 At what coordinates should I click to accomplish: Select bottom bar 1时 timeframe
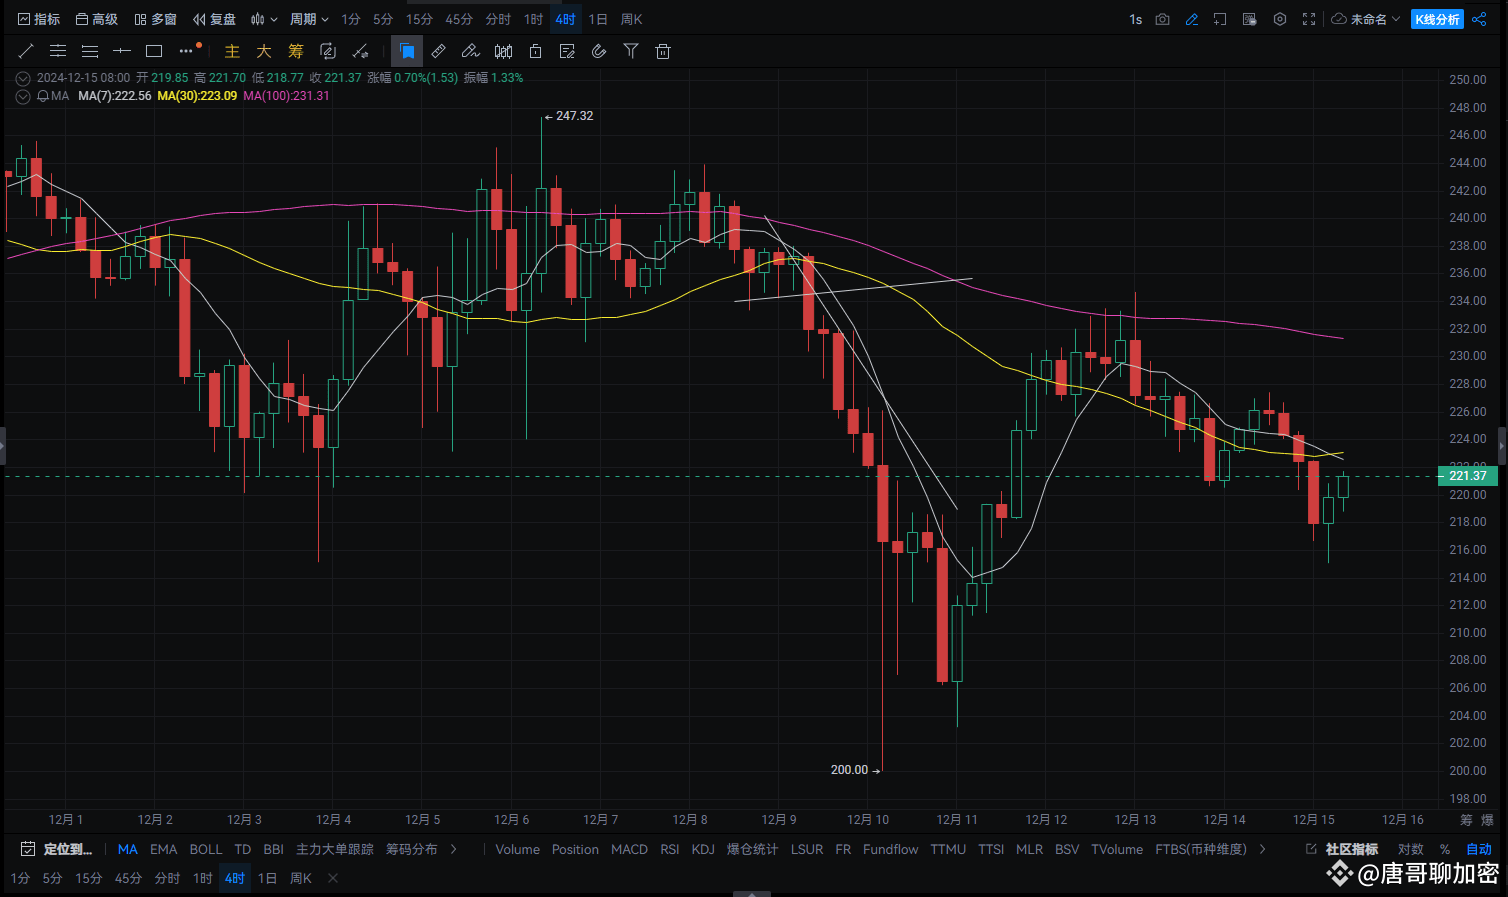click(x=203, y=878)
